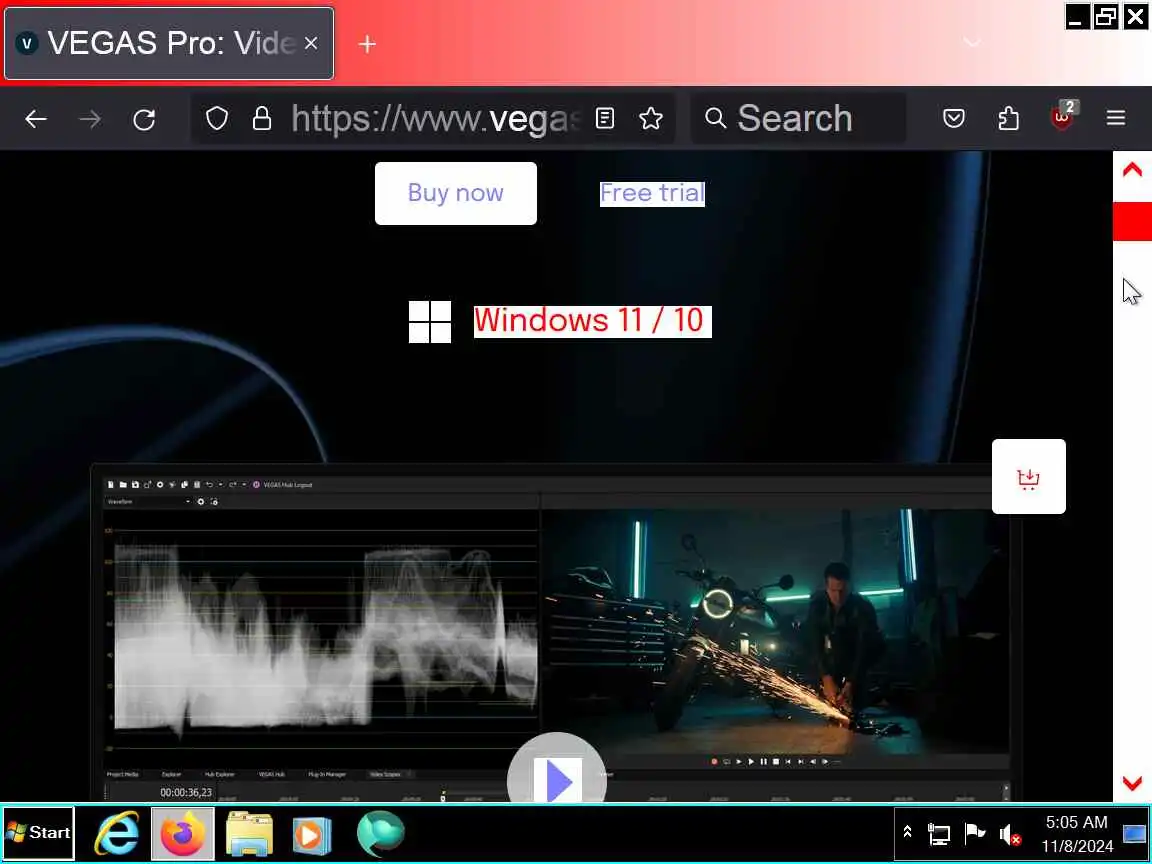Select the VEGAS Pro tab

[169, 43]
